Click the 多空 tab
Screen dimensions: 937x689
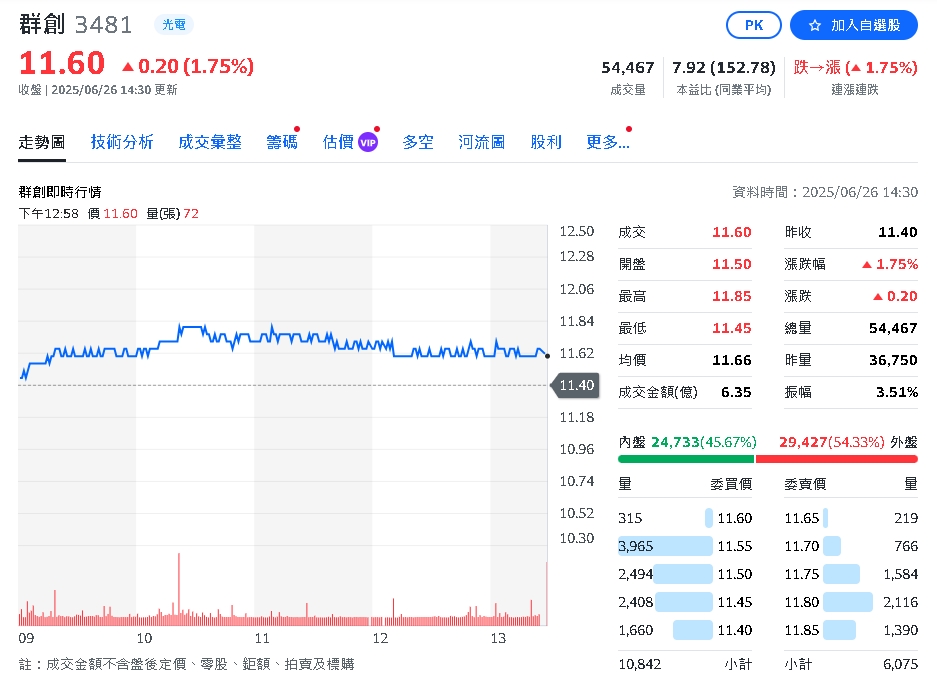pos(417,142)
